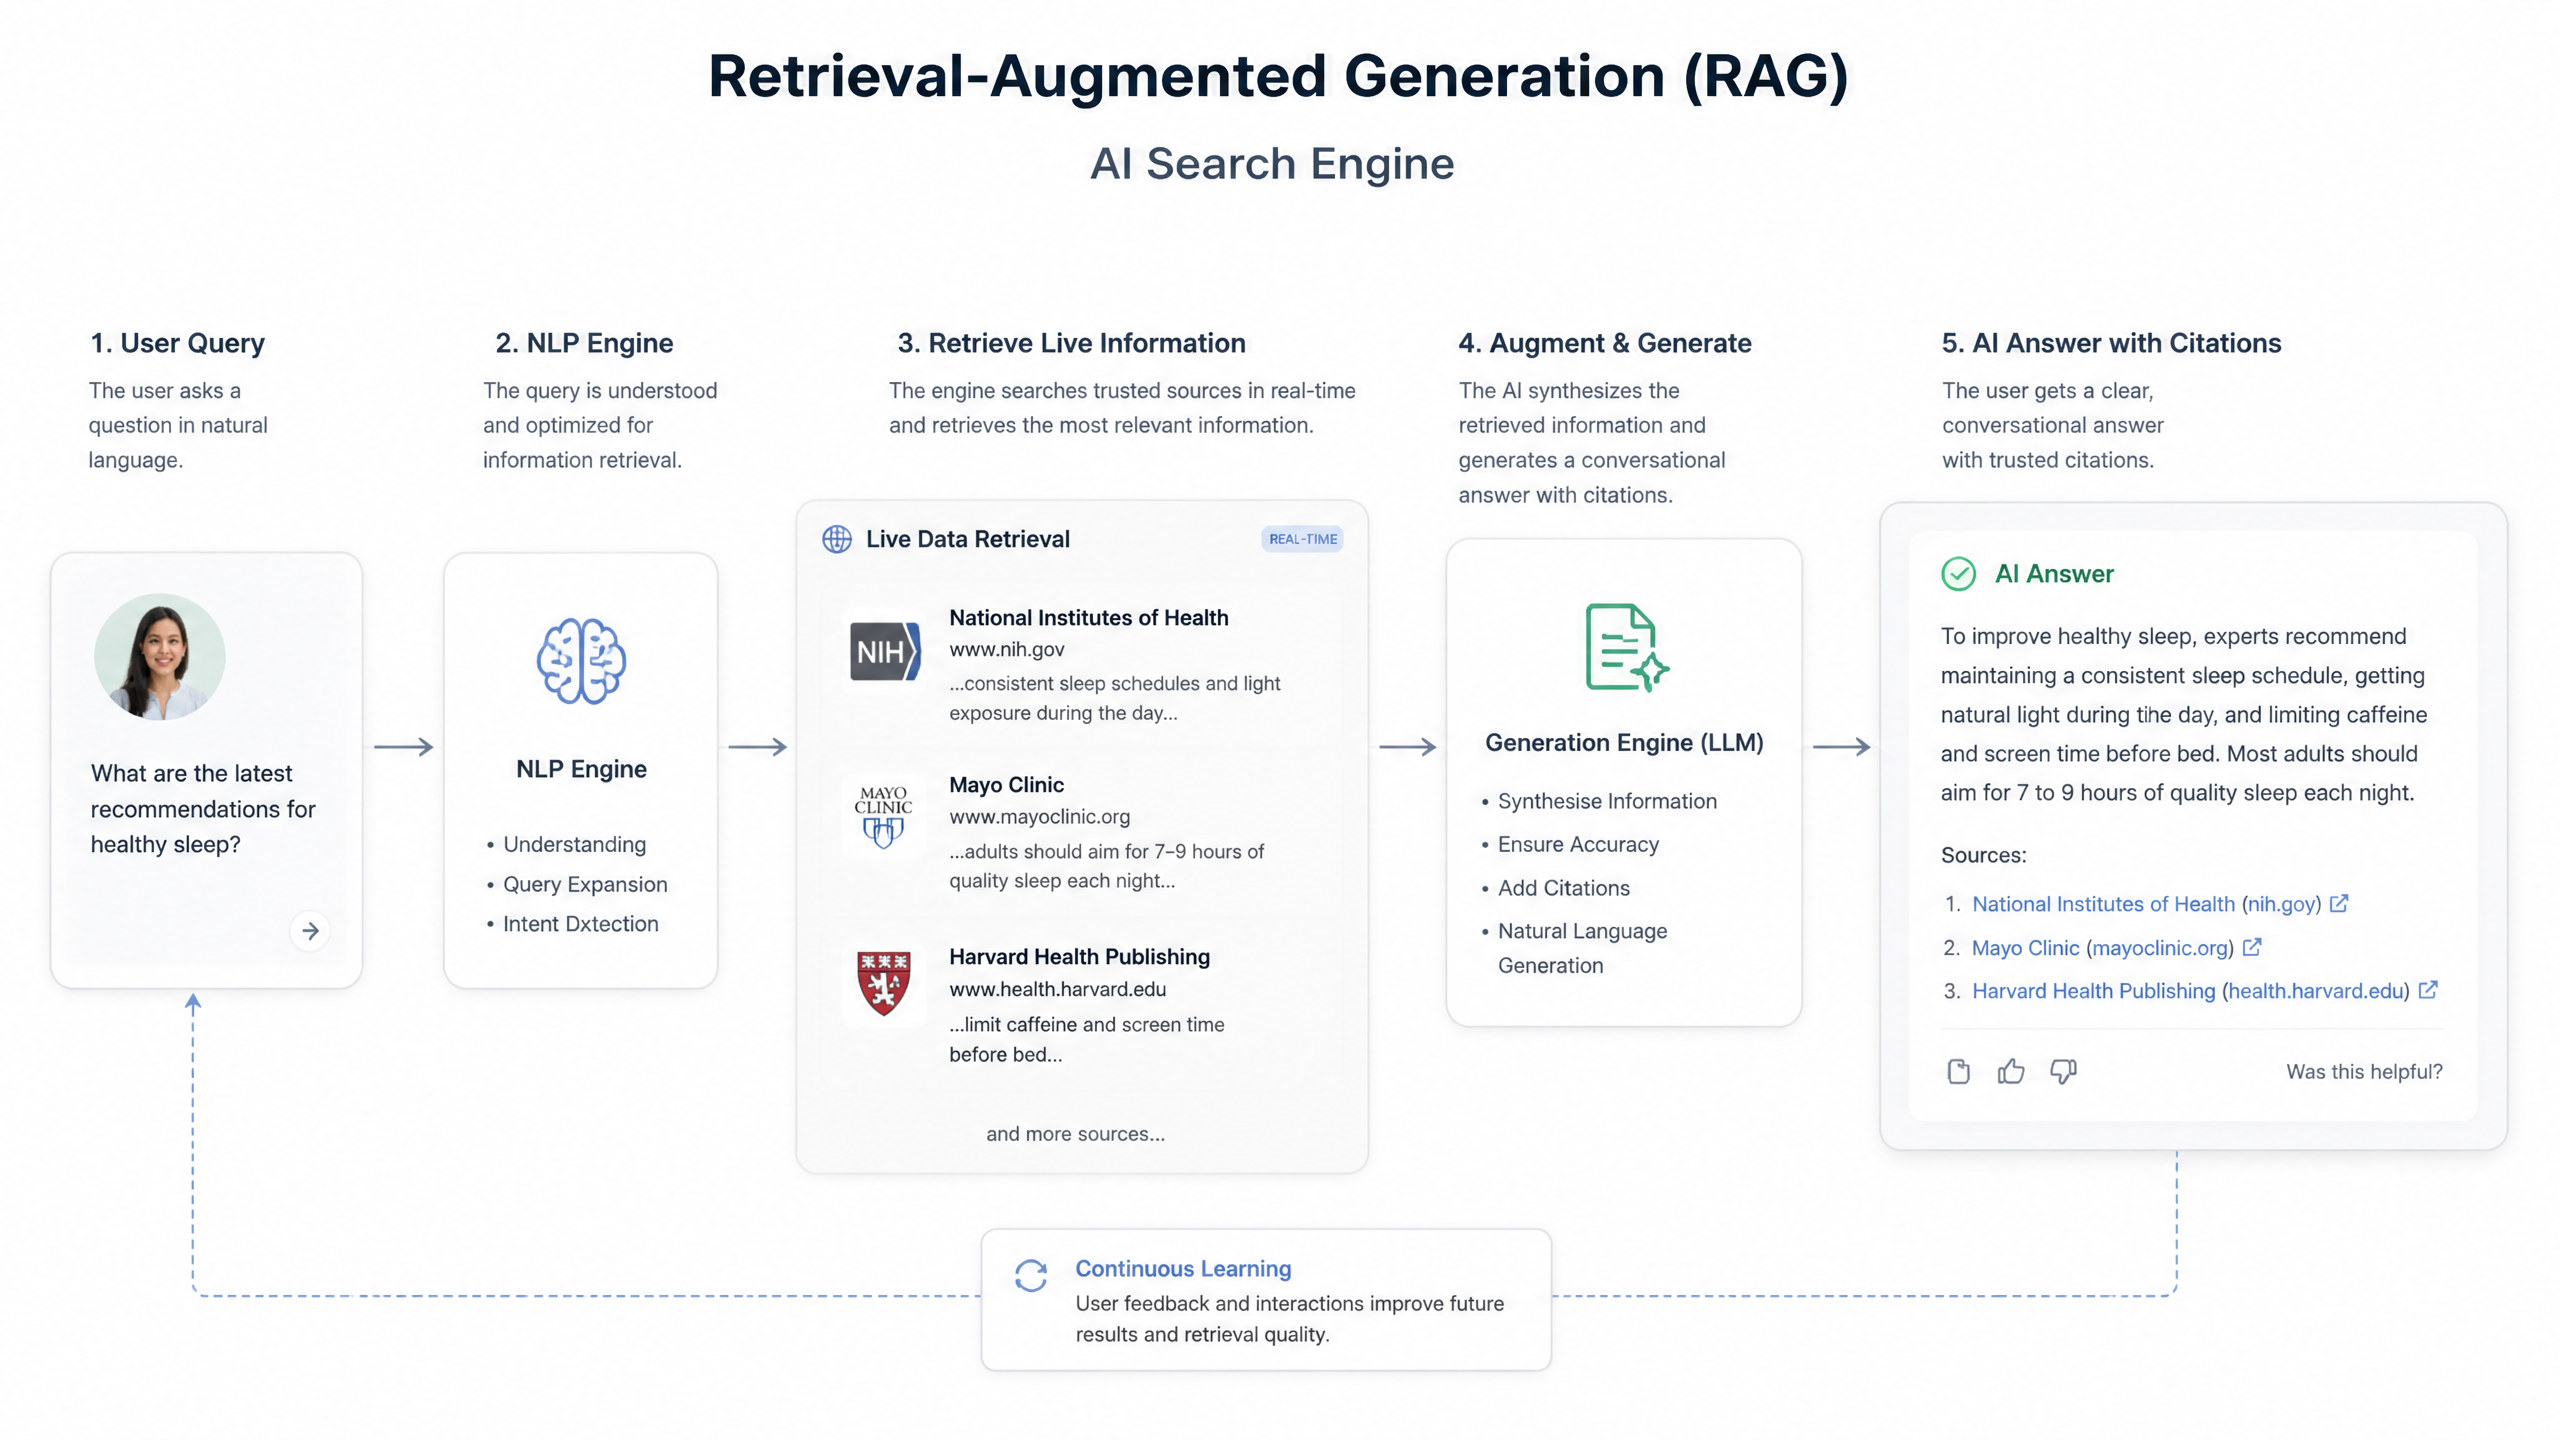Viewport: 2560px width, 1440px height.
Task: Click the 'Query Expansion' bullet item
Action: coord(585,884)
